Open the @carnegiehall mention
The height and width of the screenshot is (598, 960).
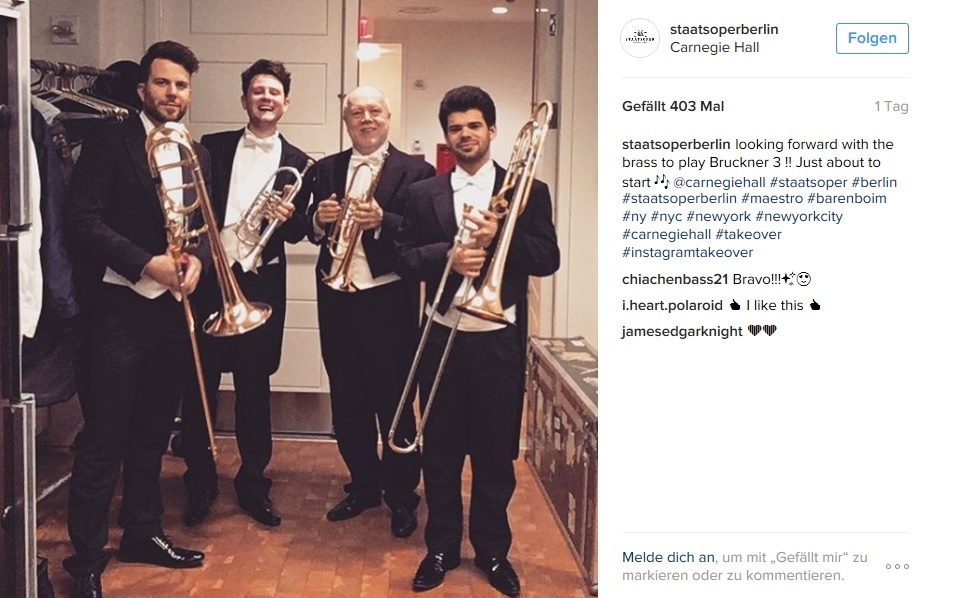[719, 182]
